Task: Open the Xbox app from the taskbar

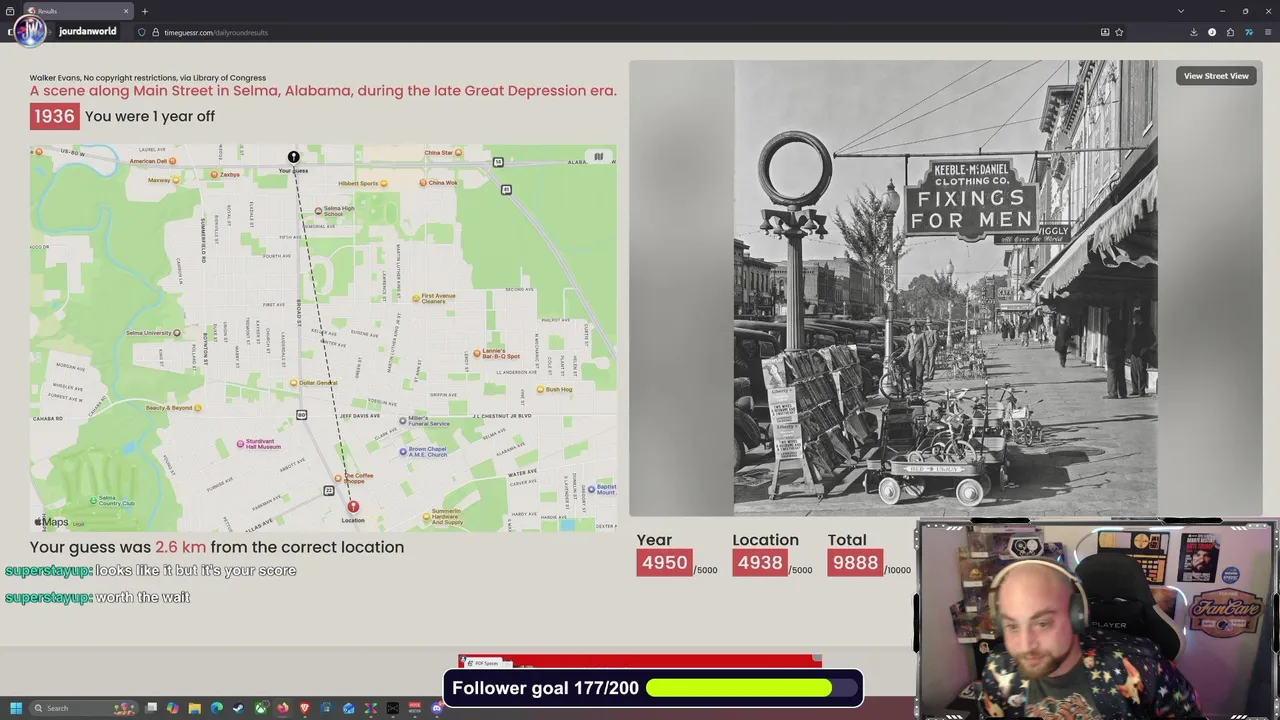Action: coord(260,708)
